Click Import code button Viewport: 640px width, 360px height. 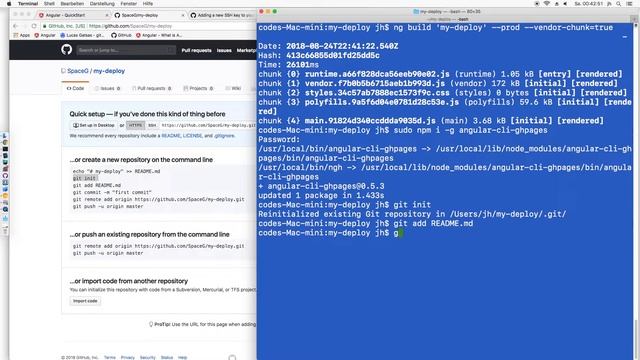pyautogui.click(x=85, y=301)
